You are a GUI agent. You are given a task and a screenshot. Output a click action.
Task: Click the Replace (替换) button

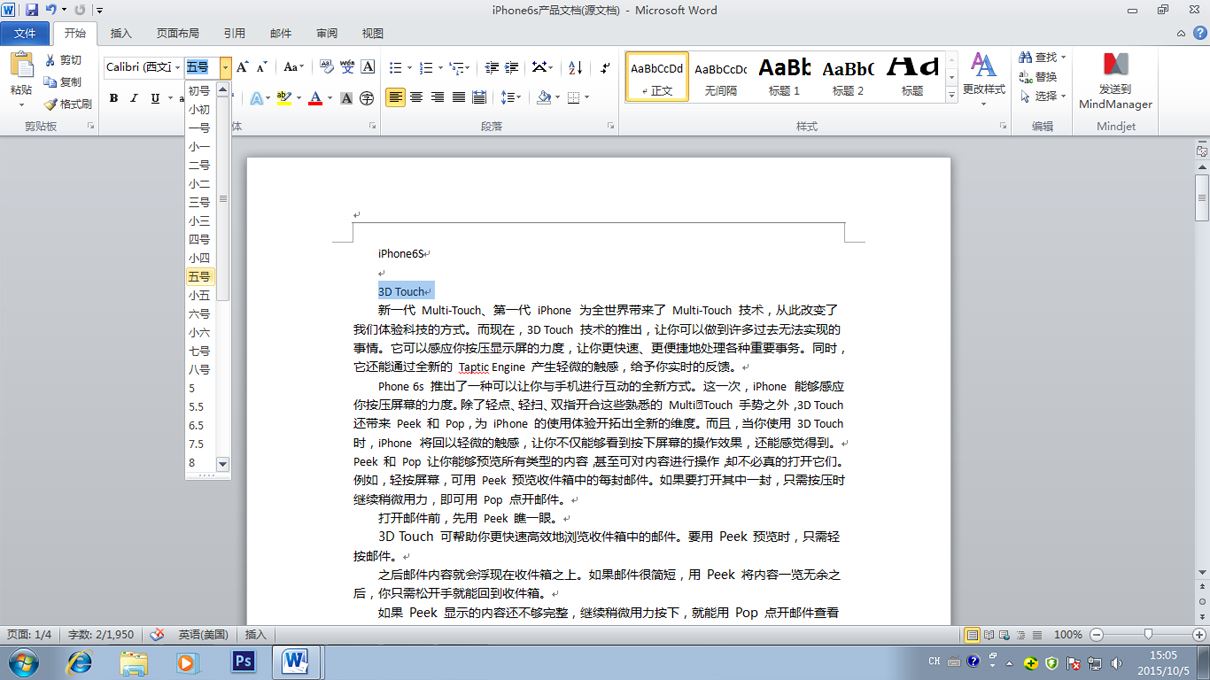tap(1038, 77)
